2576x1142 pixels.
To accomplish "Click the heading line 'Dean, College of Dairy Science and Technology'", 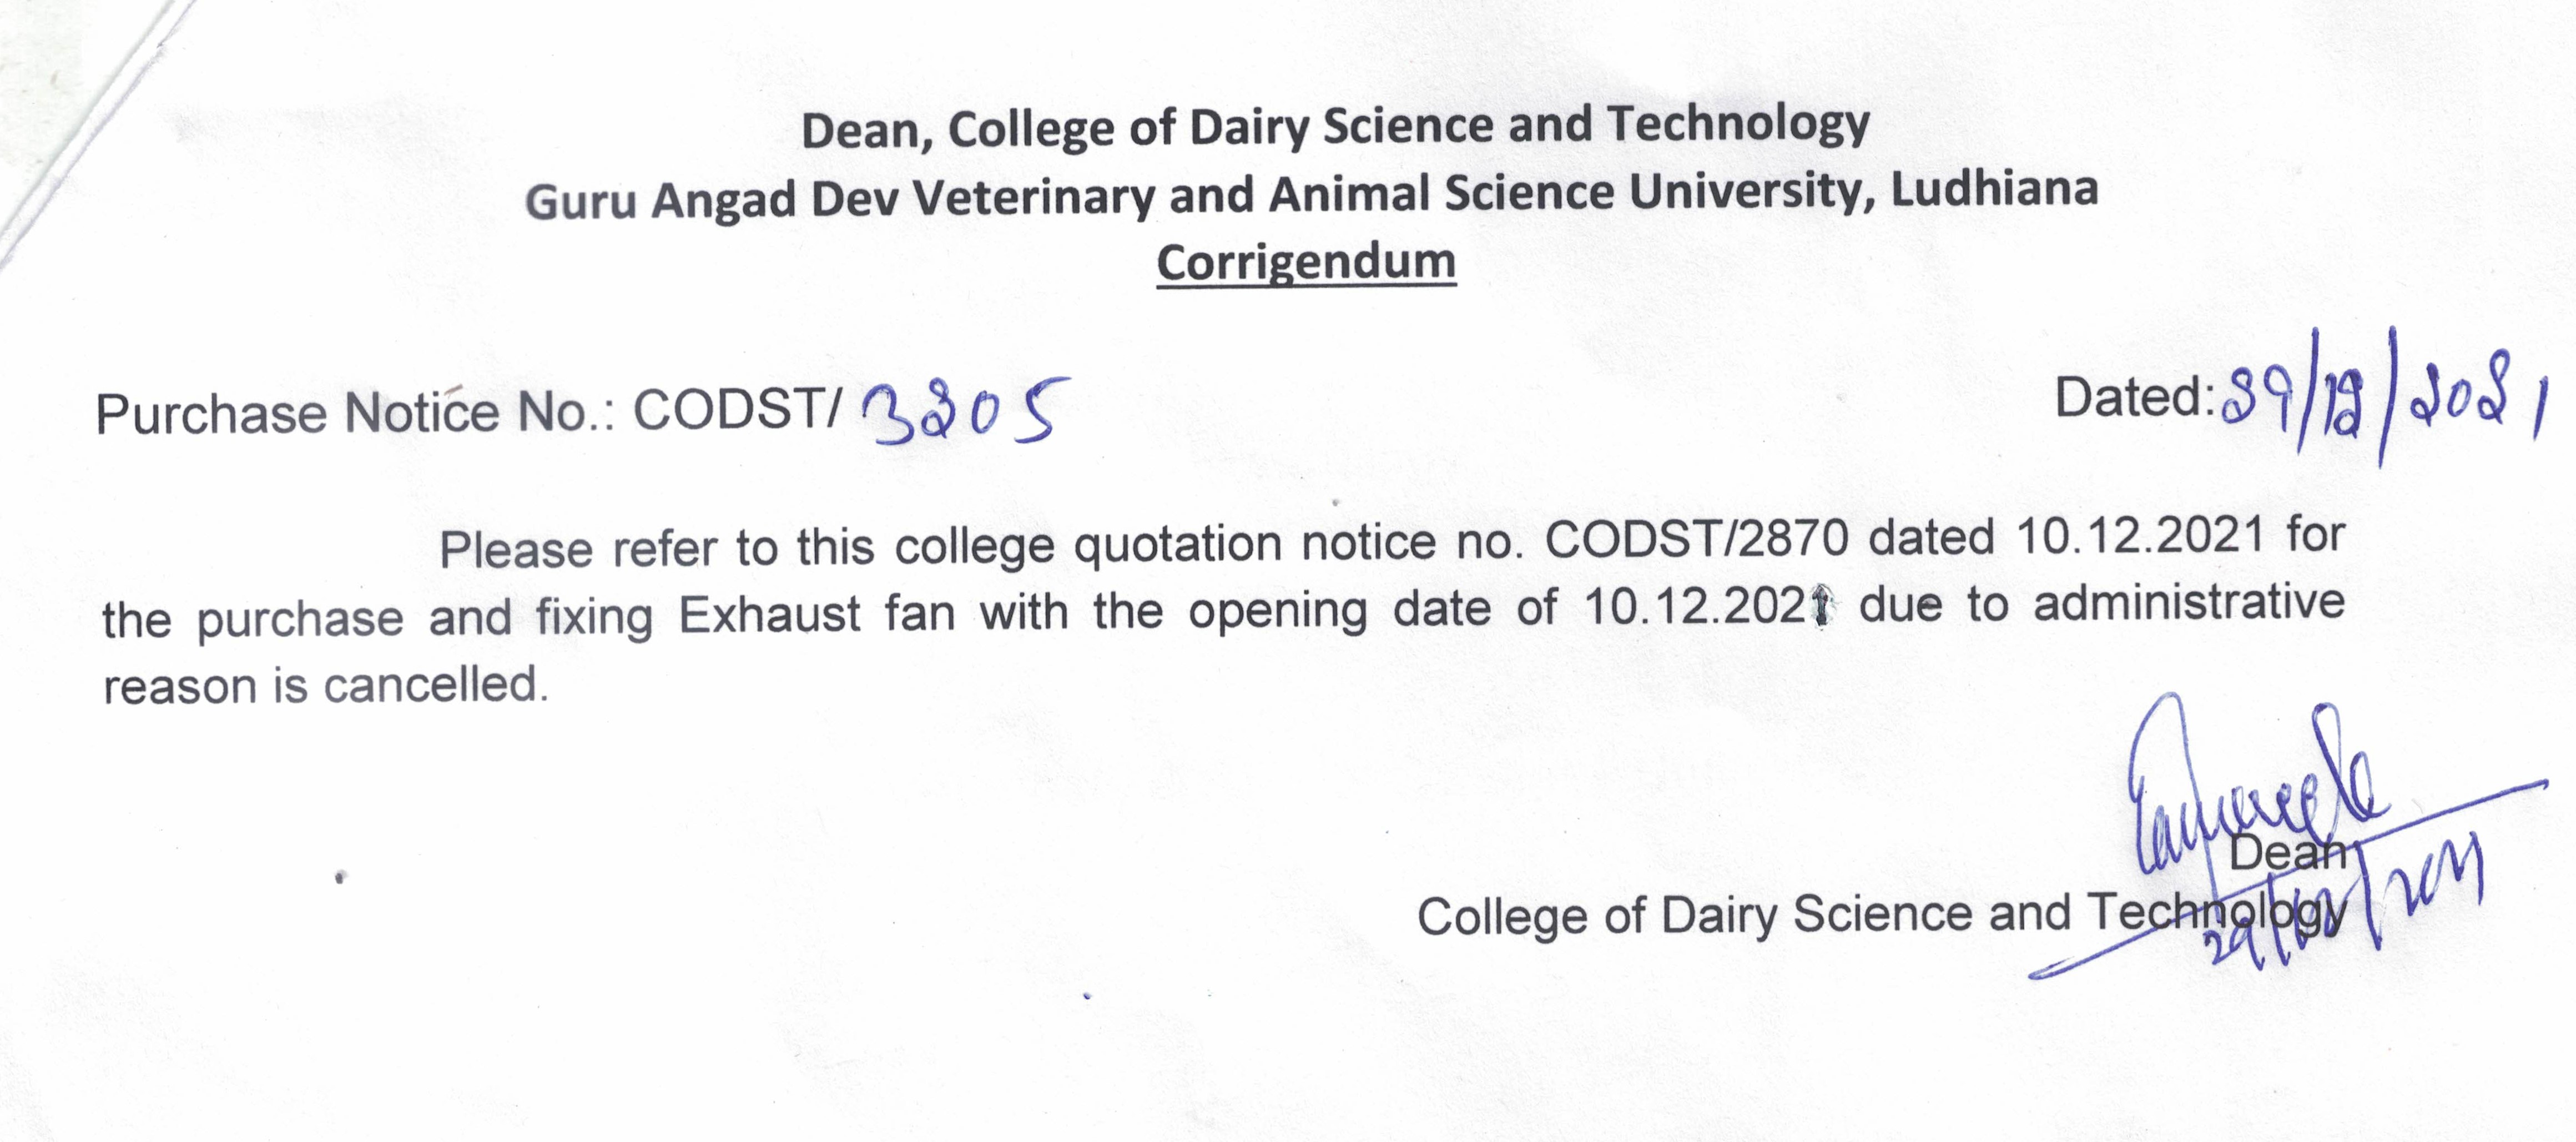I will pyautogui.click(x=1335, y=128).
